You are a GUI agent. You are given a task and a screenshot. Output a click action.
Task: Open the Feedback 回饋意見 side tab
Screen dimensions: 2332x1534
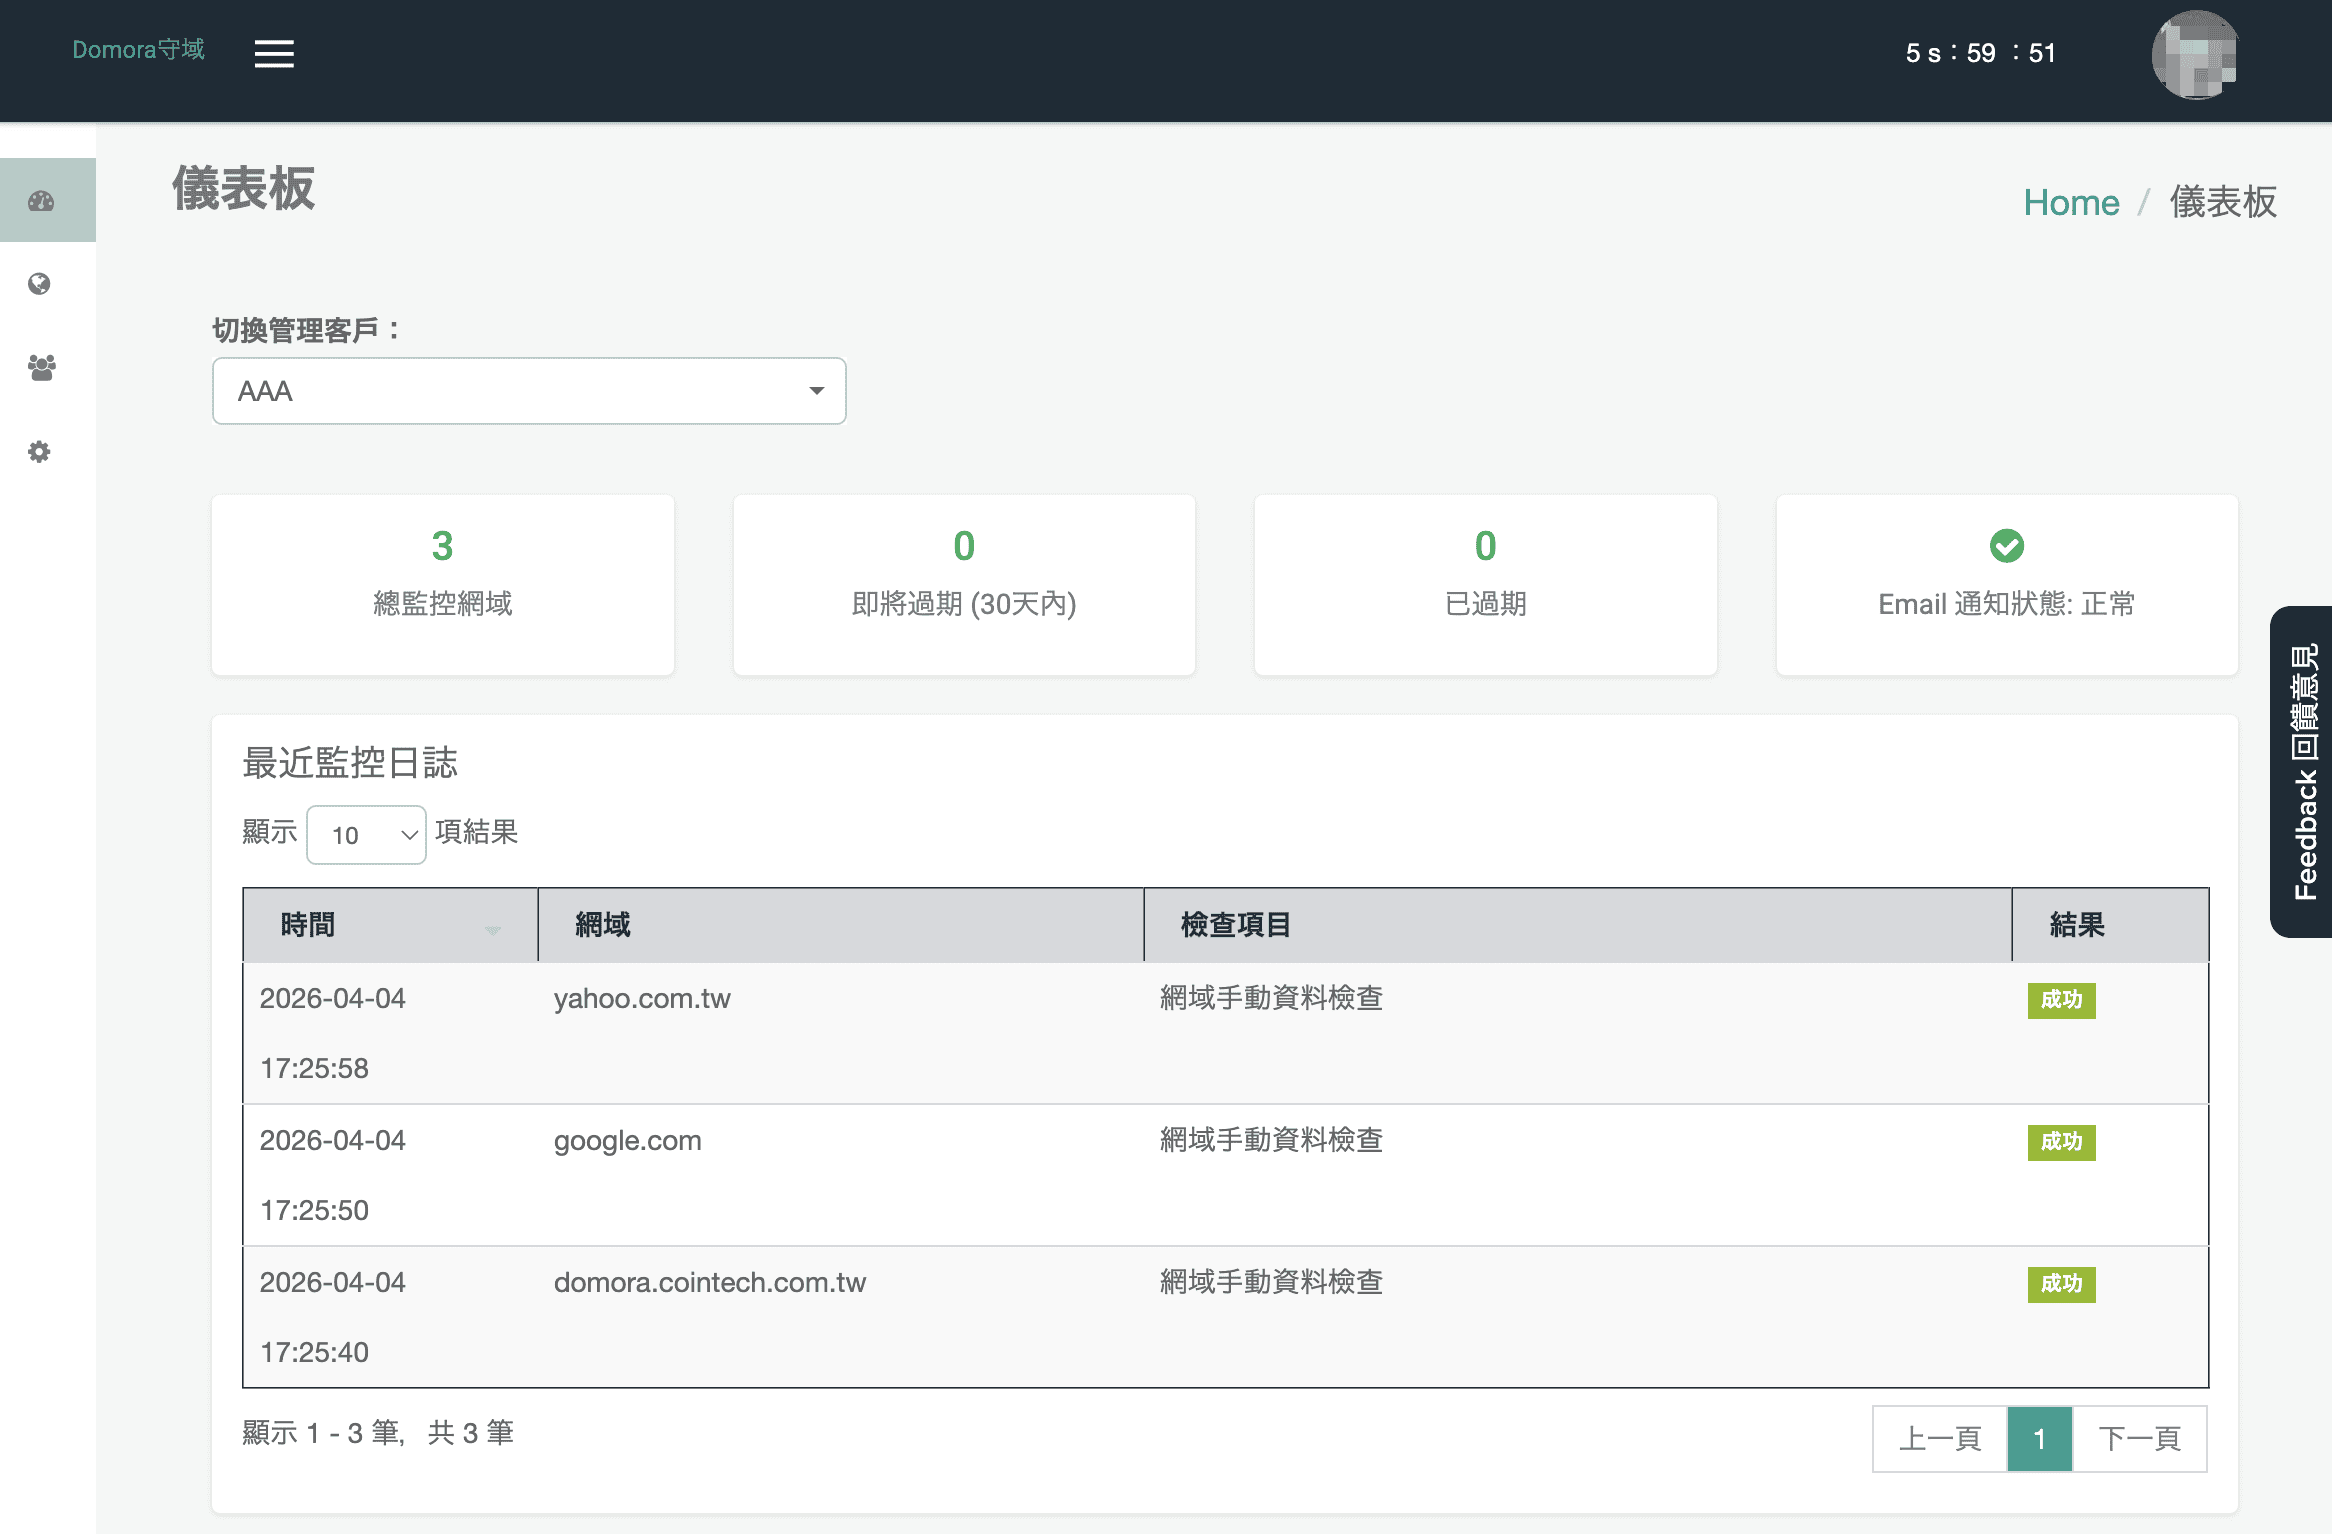2304,771
